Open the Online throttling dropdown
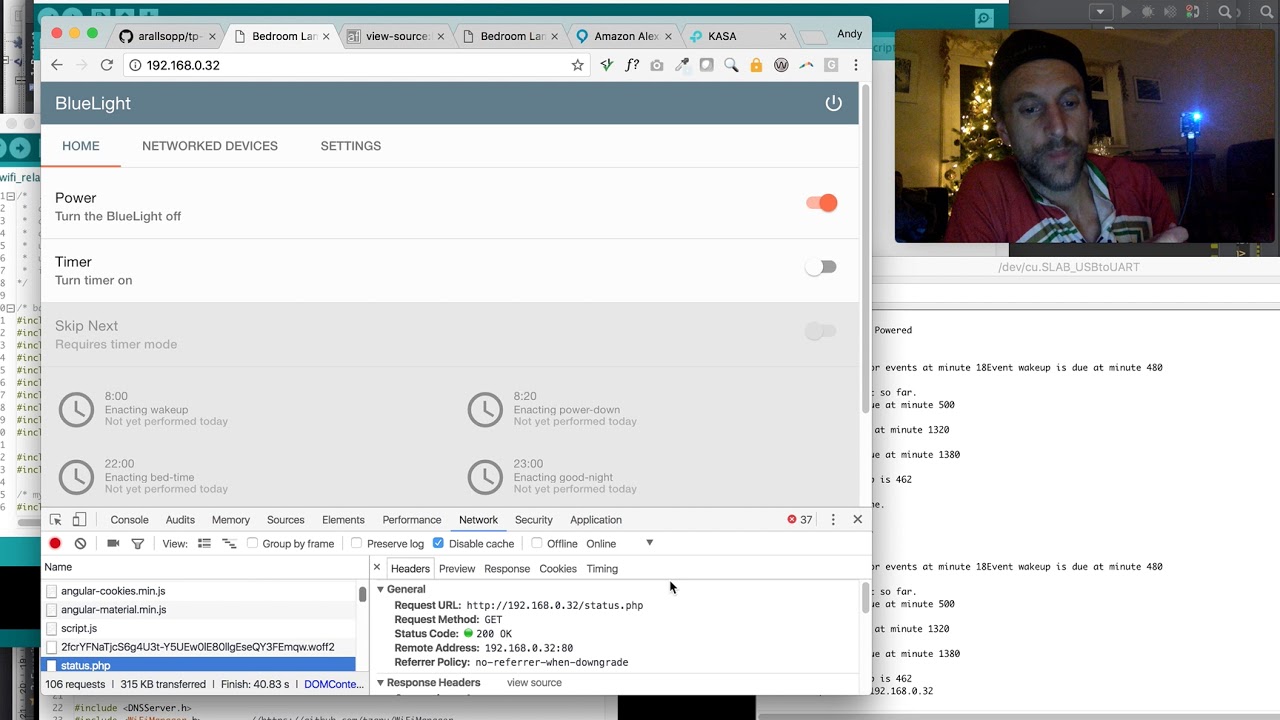The height and width of the screenshot is (720, 1280). pos(619,544)
